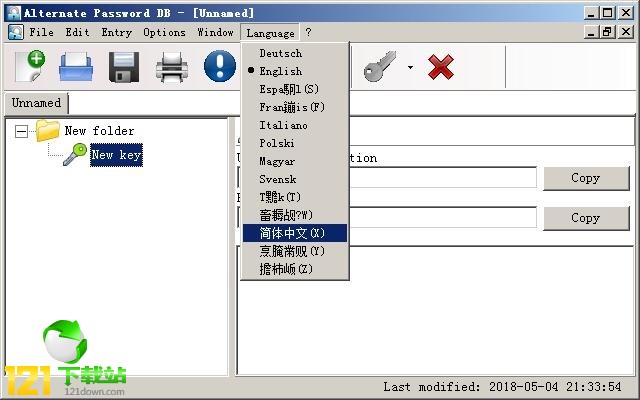
Task: Select the New key tree entry
Action: (116, 155)
